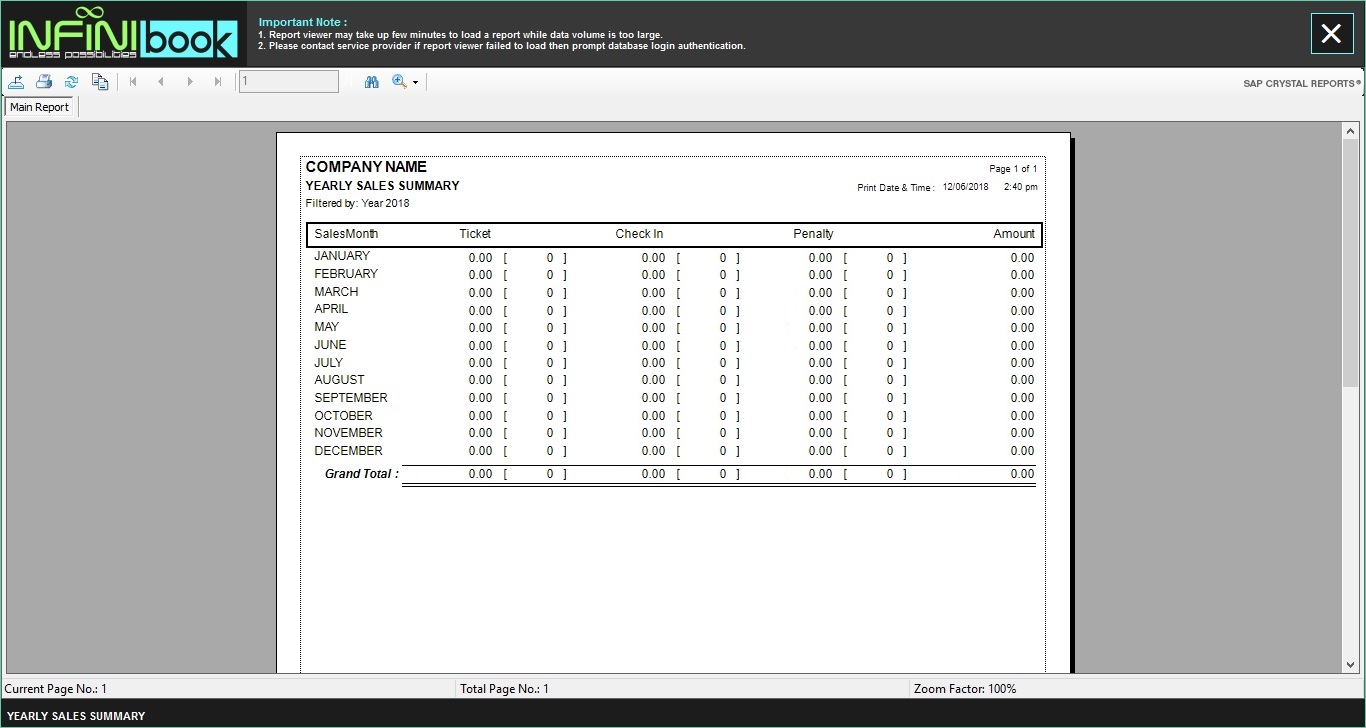The width and height of the screenshot is (1366, 728).
Task: Click the OCTOBER row label
Action: [343, 416]
